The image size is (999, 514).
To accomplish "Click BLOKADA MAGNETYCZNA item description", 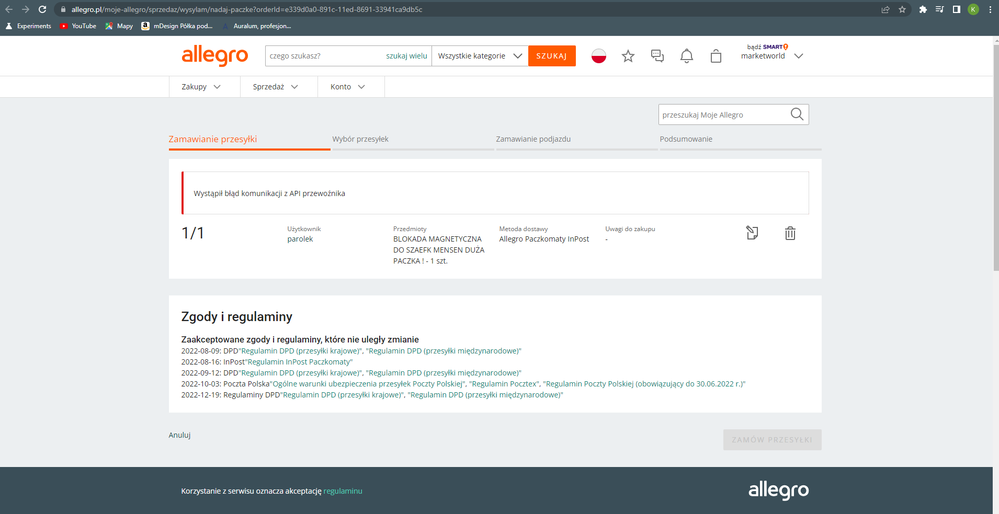I will [x=438, y=250].
